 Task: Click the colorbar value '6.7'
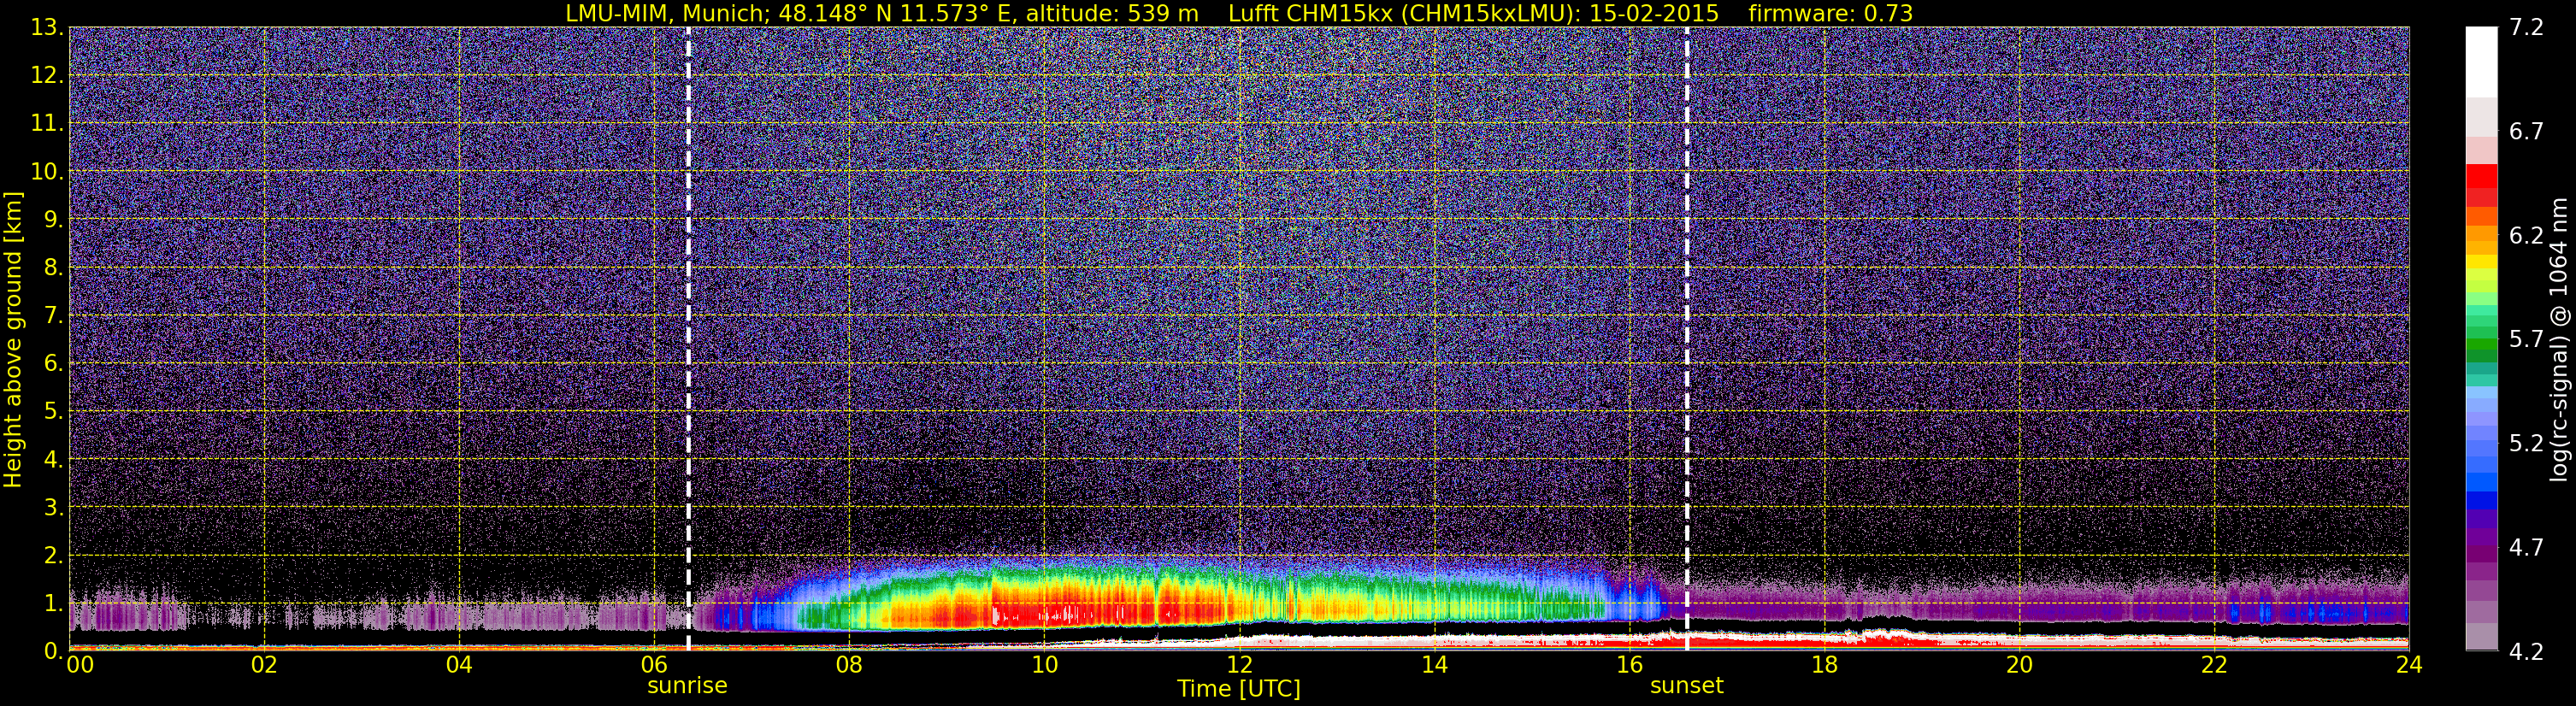pyautogui.click(x=2526, y=131)
